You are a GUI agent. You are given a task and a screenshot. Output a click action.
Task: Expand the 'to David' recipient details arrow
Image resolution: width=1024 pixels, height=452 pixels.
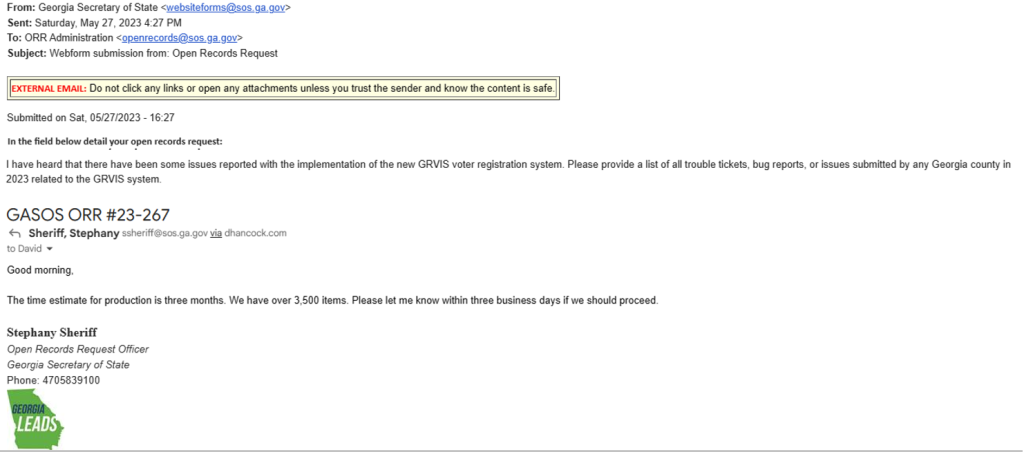tap(48, 249)
